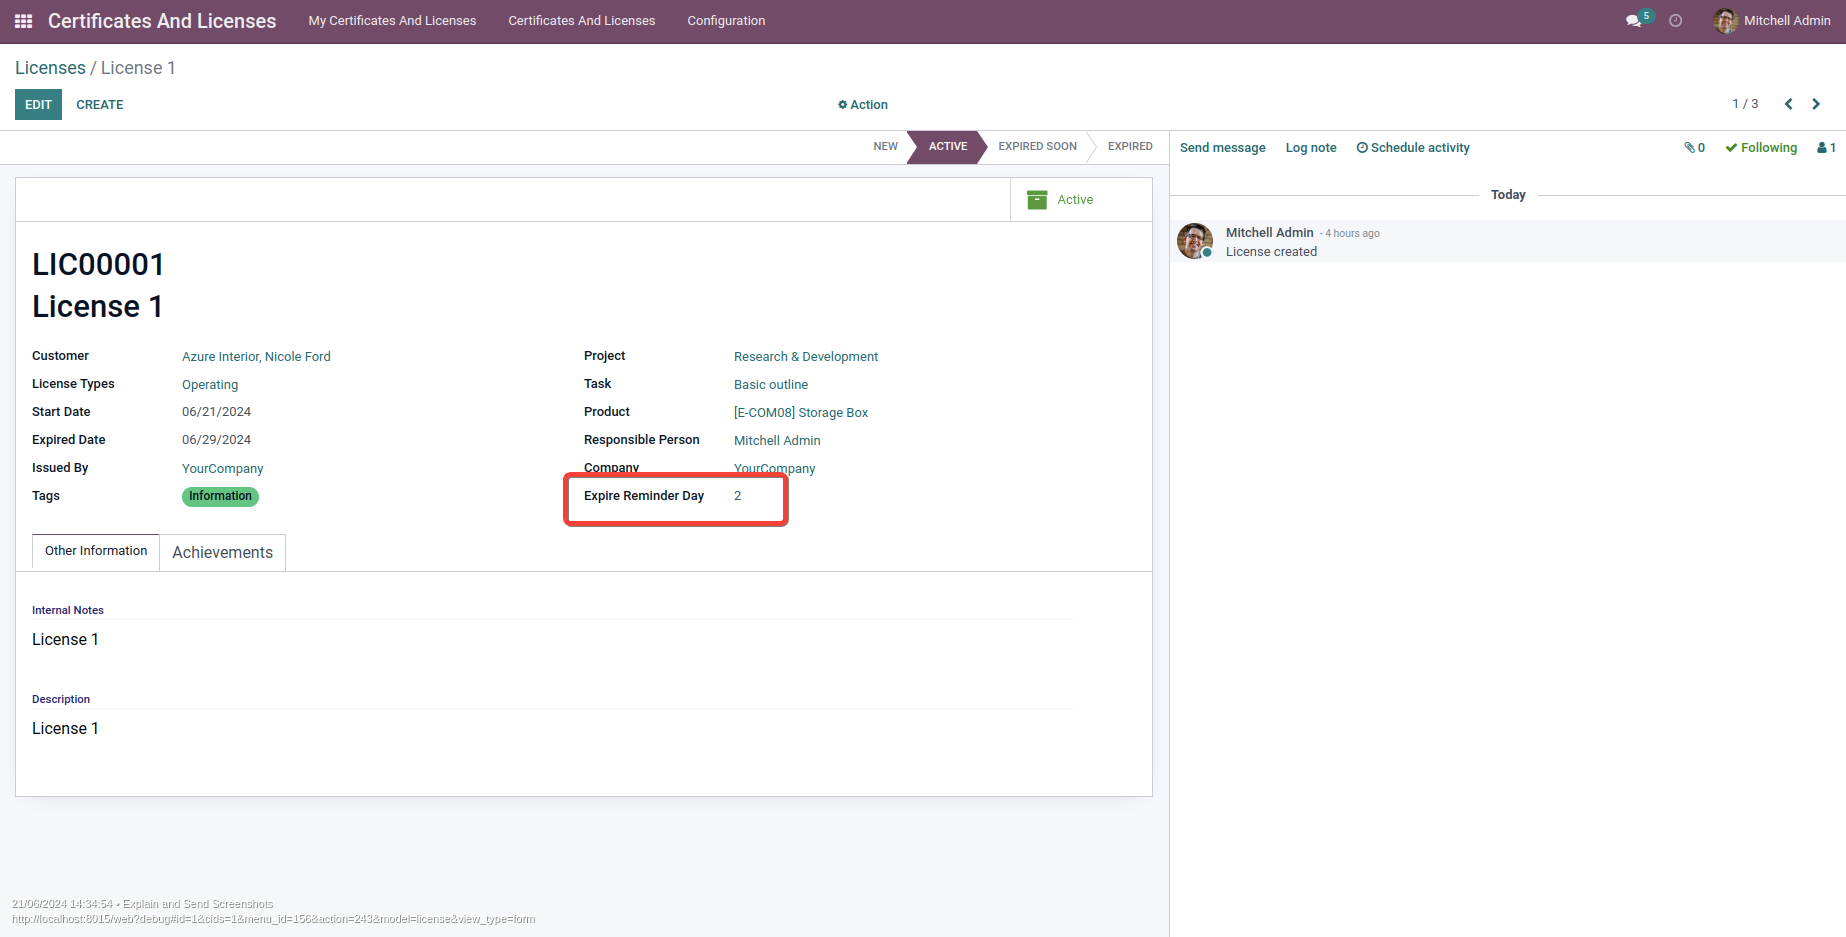Viewport: 1846px width, 937px height.
Task: Open Issued By YourCompany link
Action: (223, 469)
